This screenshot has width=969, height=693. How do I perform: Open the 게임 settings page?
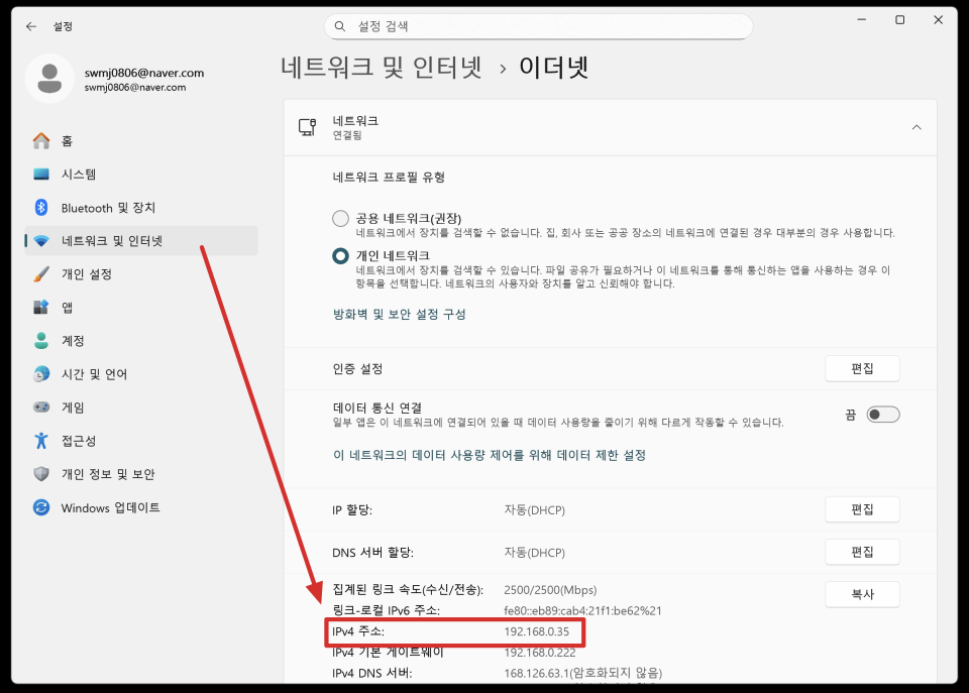pyautogui.click(x=73, y=408)
